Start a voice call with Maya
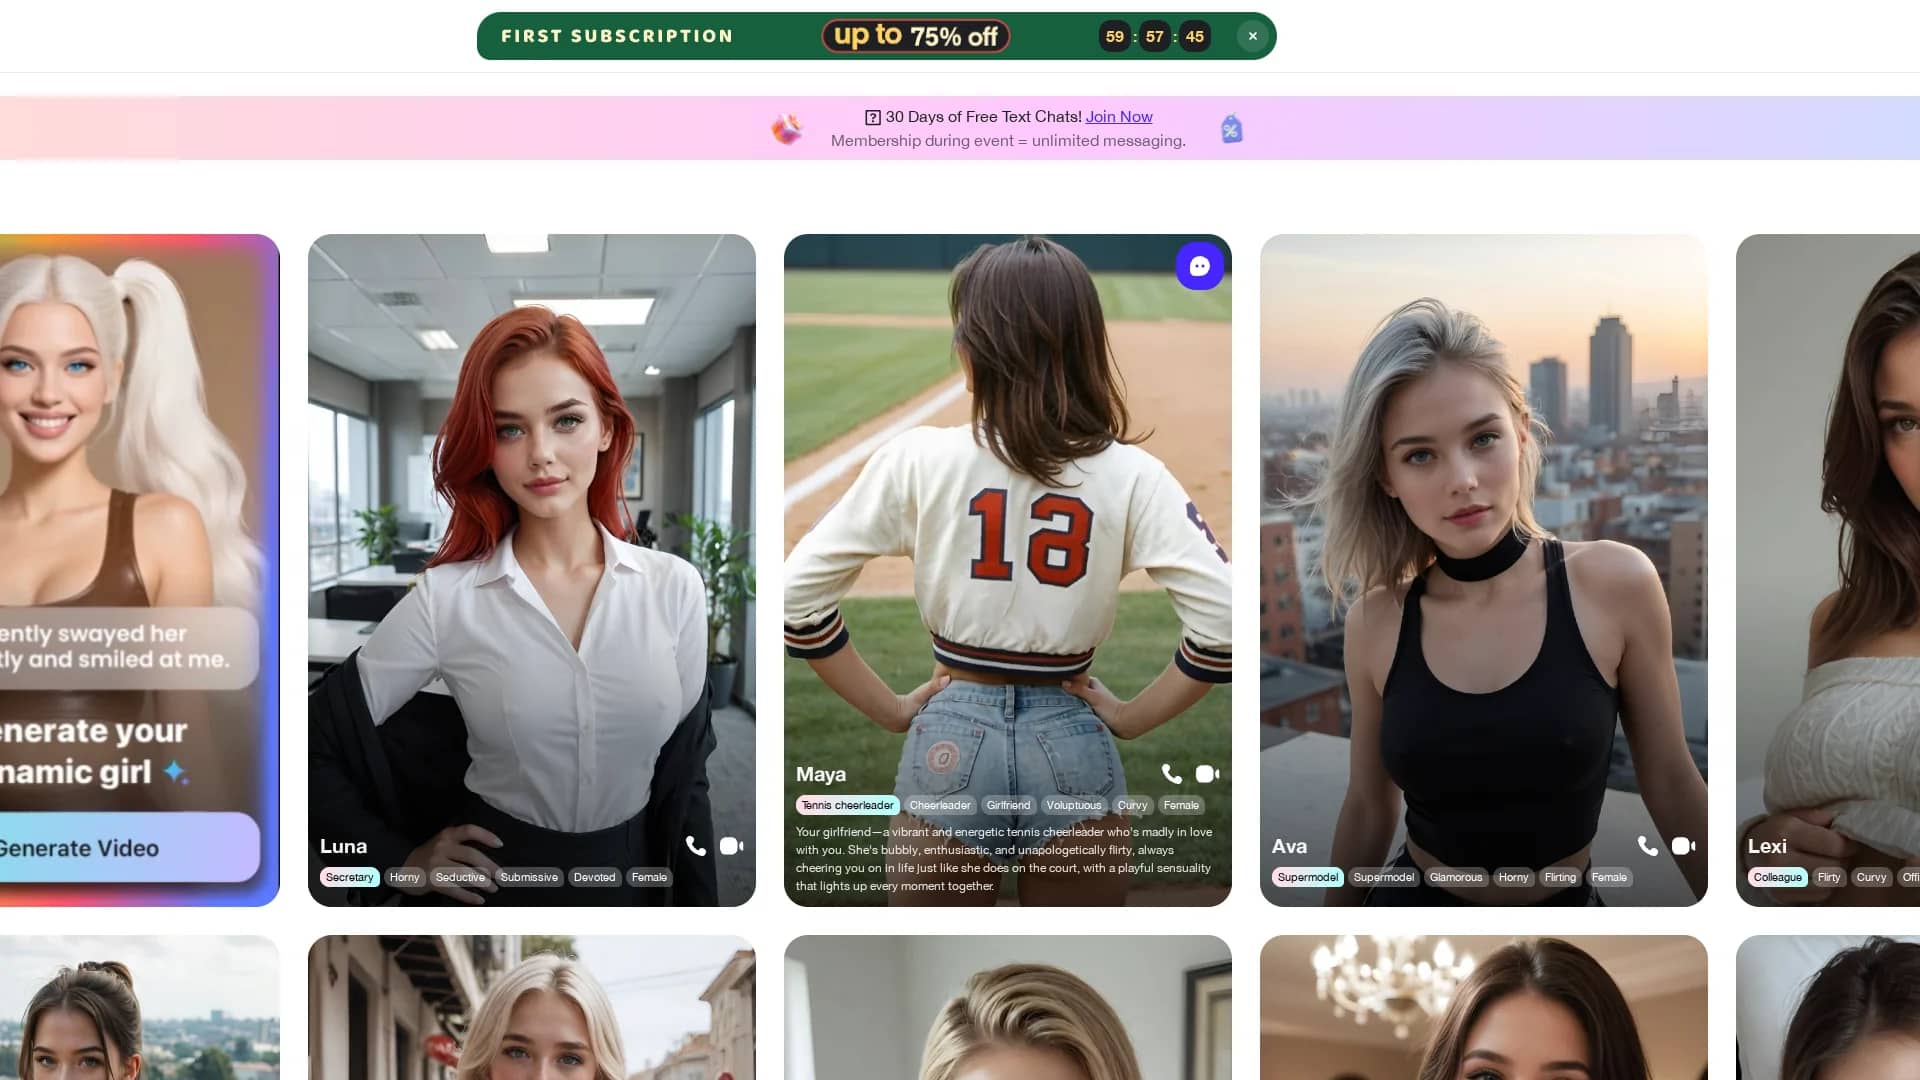 click(1172, 774)
